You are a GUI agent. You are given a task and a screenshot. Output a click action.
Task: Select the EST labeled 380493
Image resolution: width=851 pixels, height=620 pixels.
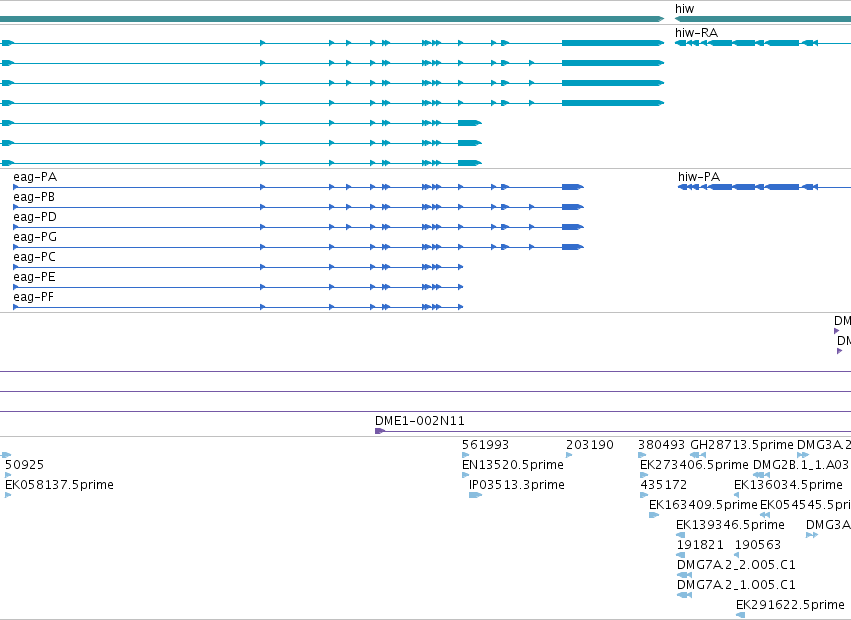click(x=662, y=445)
